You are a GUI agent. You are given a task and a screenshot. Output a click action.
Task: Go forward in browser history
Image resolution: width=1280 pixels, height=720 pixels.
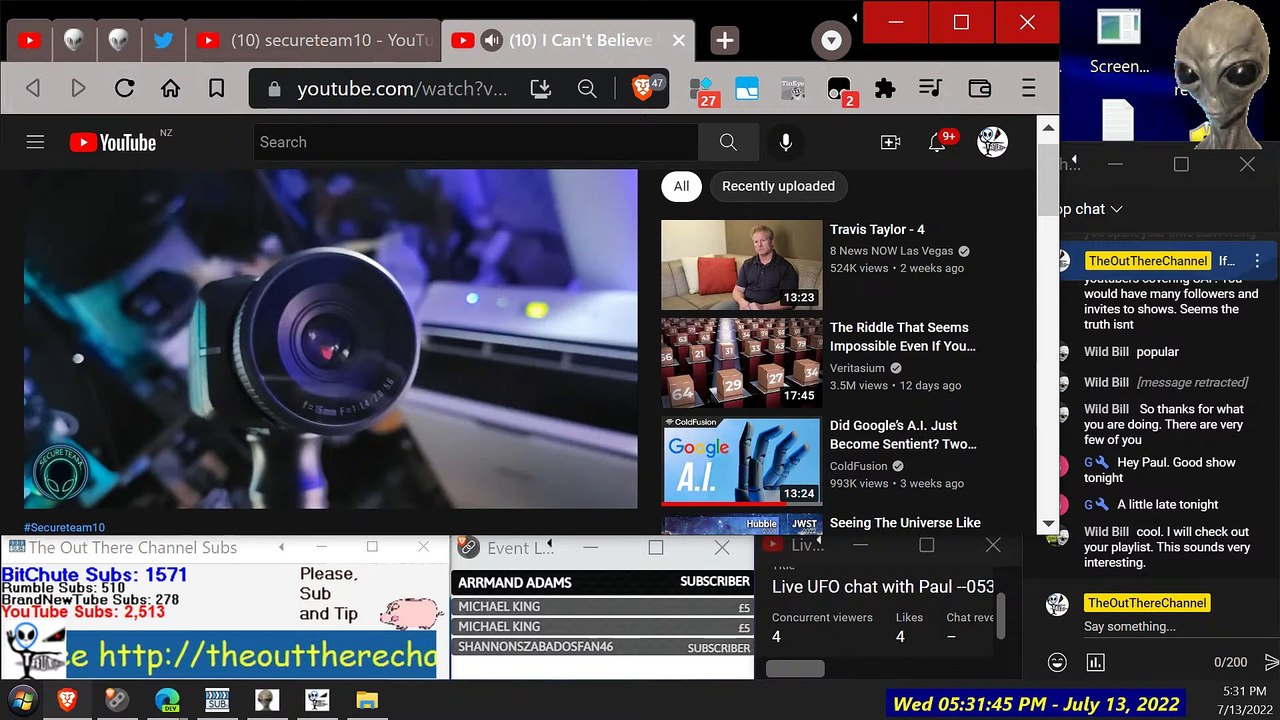click(78, 89)
